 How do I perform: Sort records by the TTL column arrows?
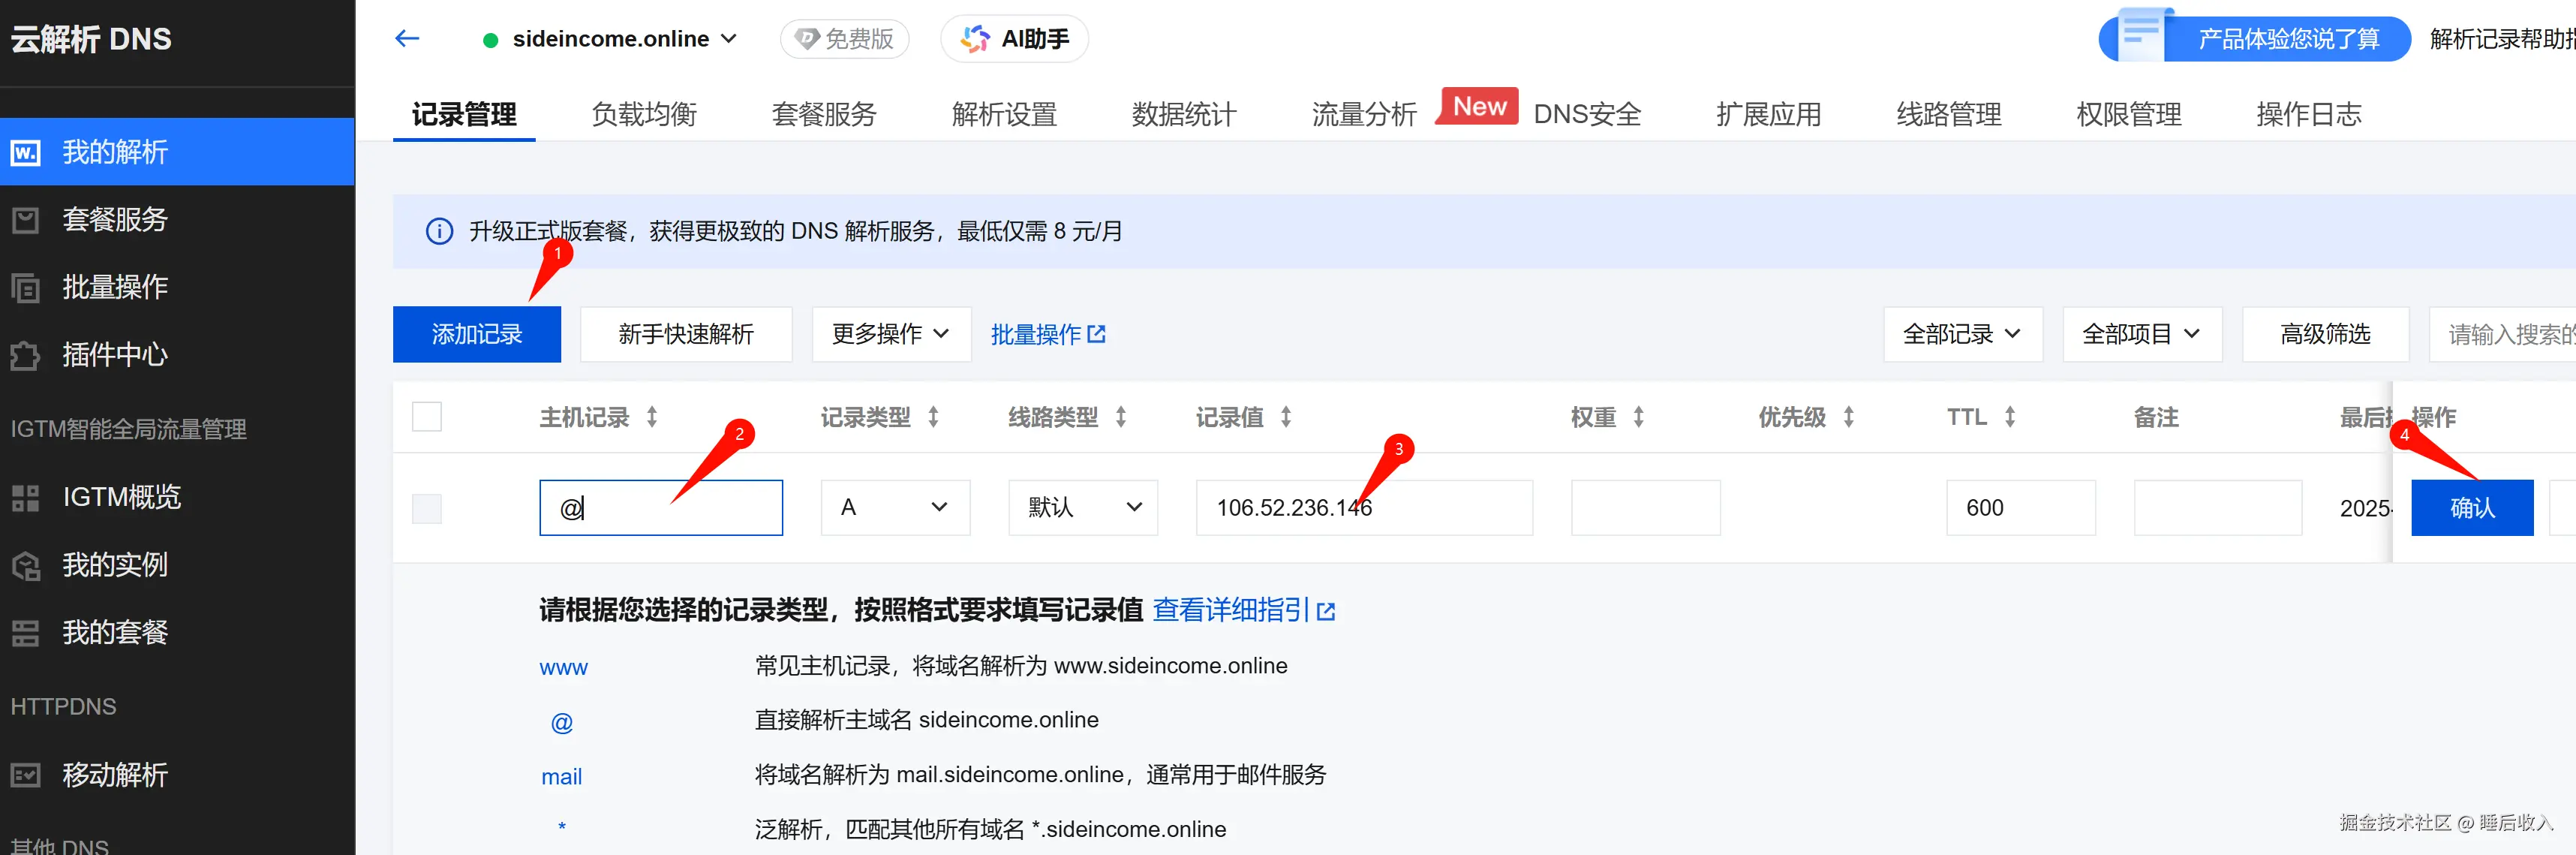pyautogui.click(x=2009, y=417)
